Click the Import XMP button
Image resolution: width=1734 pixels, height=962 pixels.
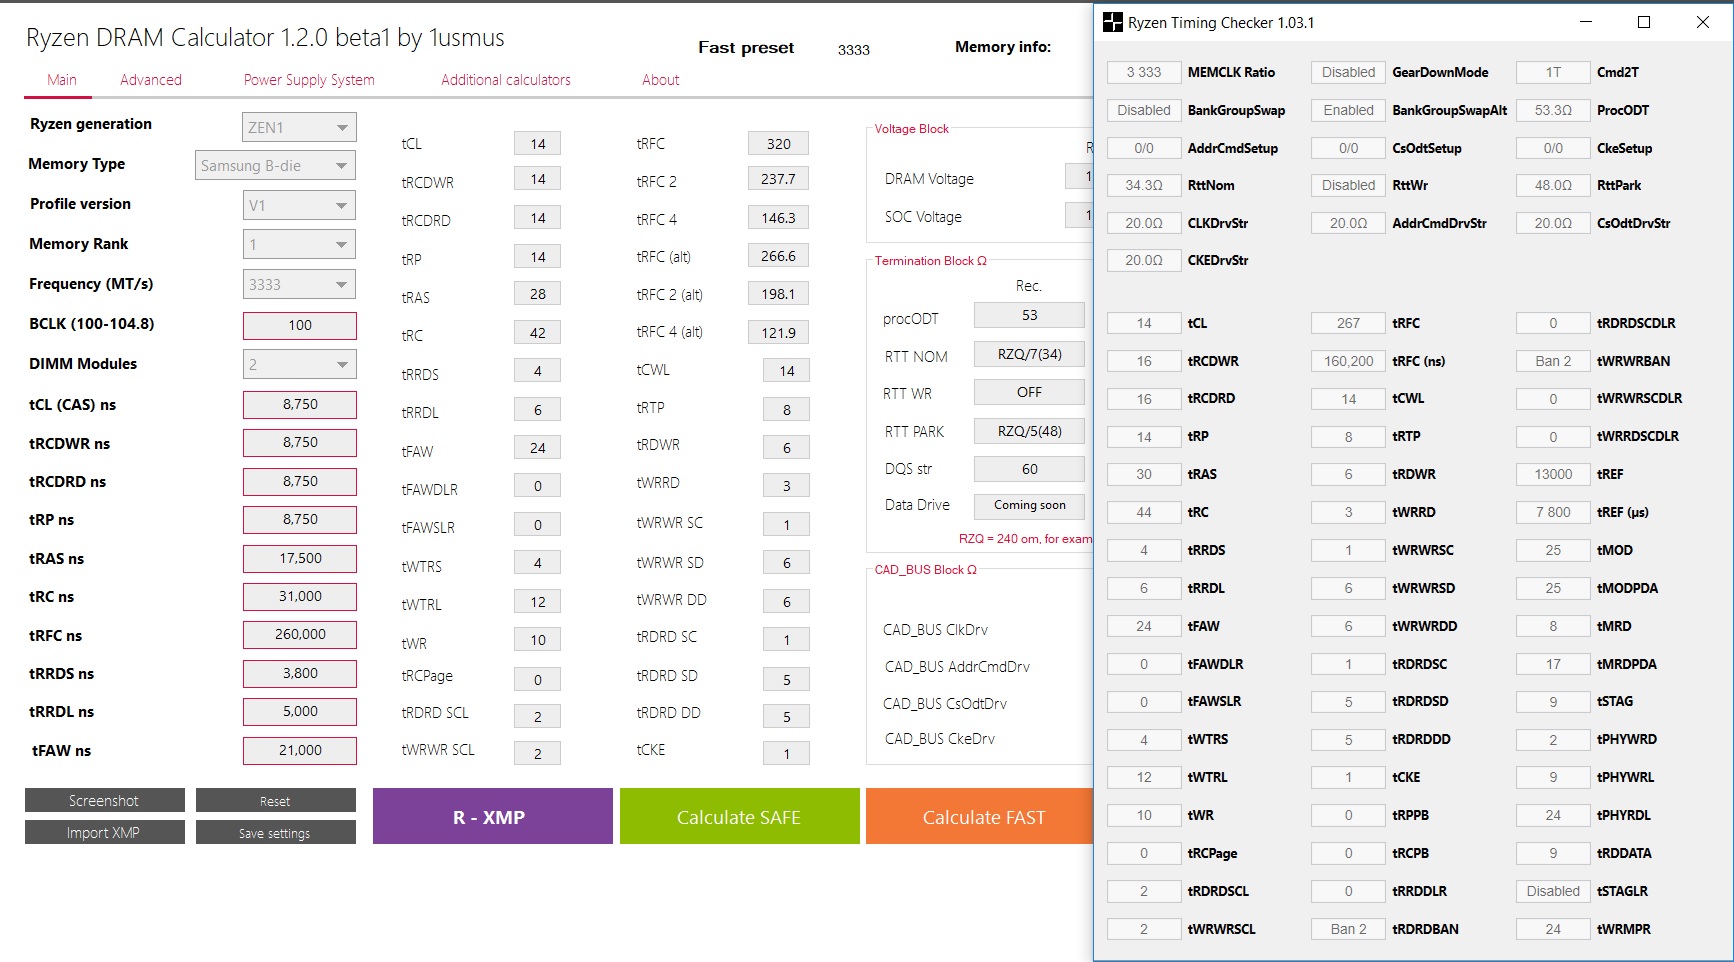coord(105,832)
